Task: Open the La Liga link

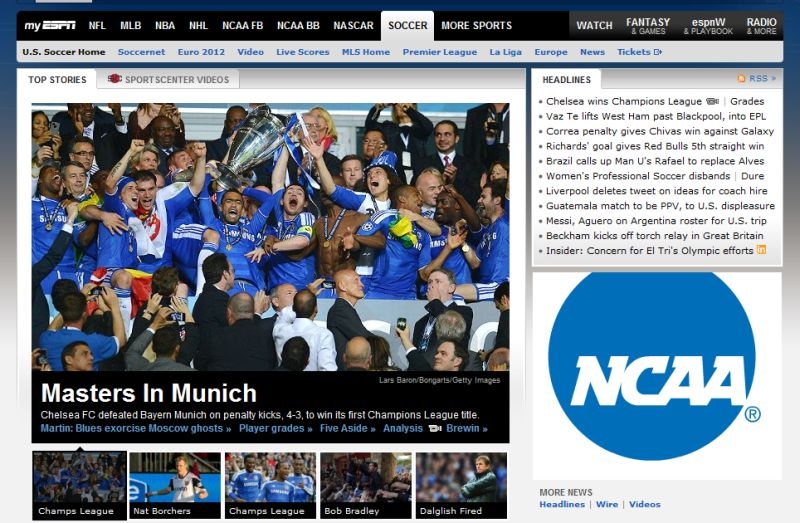Action: 506,52
